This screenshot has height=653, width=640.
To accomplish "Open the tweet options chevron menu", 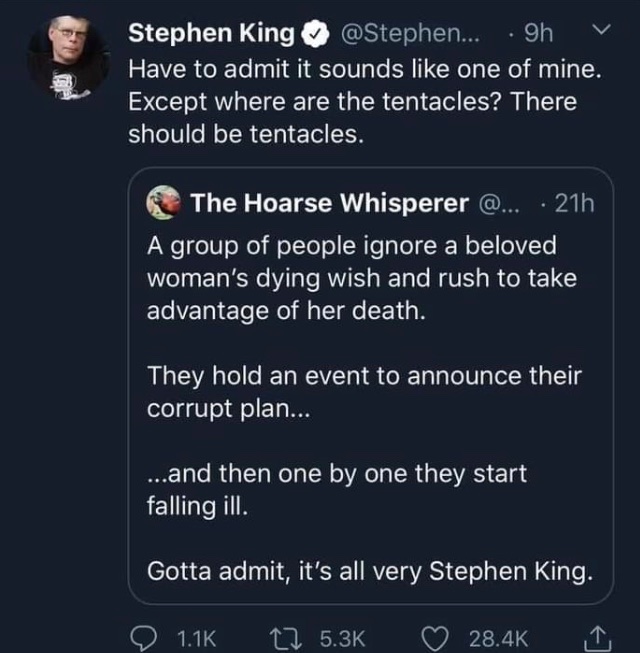I will pos(599,33).
